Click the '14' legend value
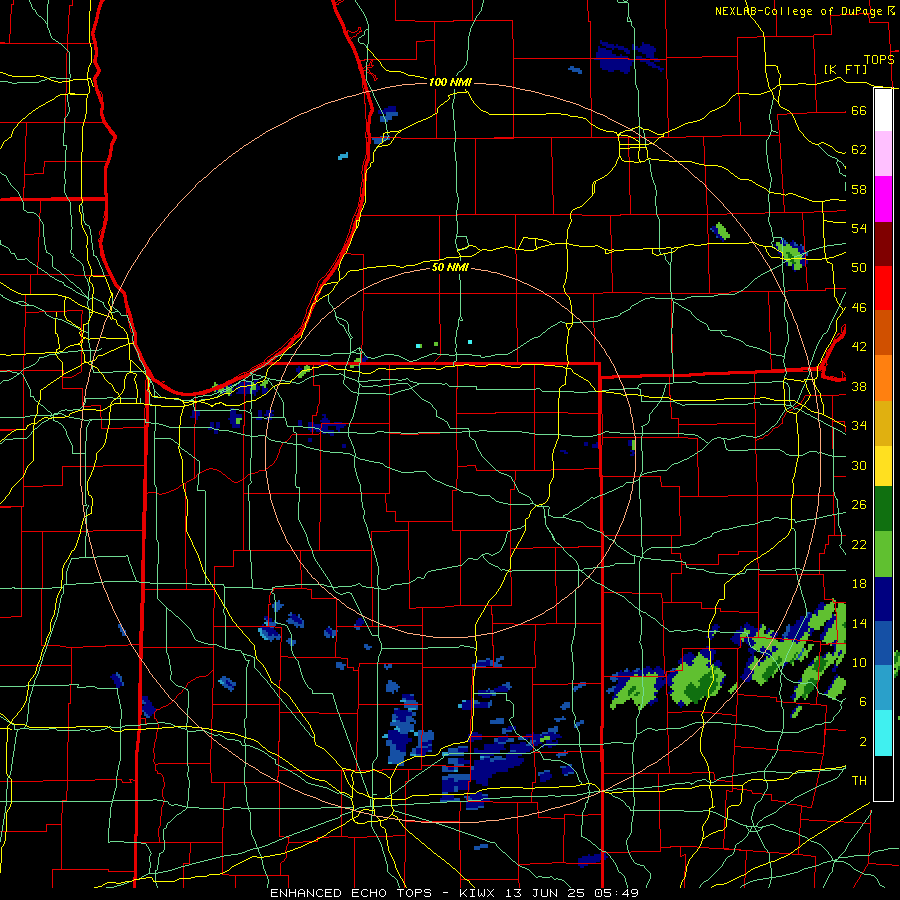 pos(859,623)
